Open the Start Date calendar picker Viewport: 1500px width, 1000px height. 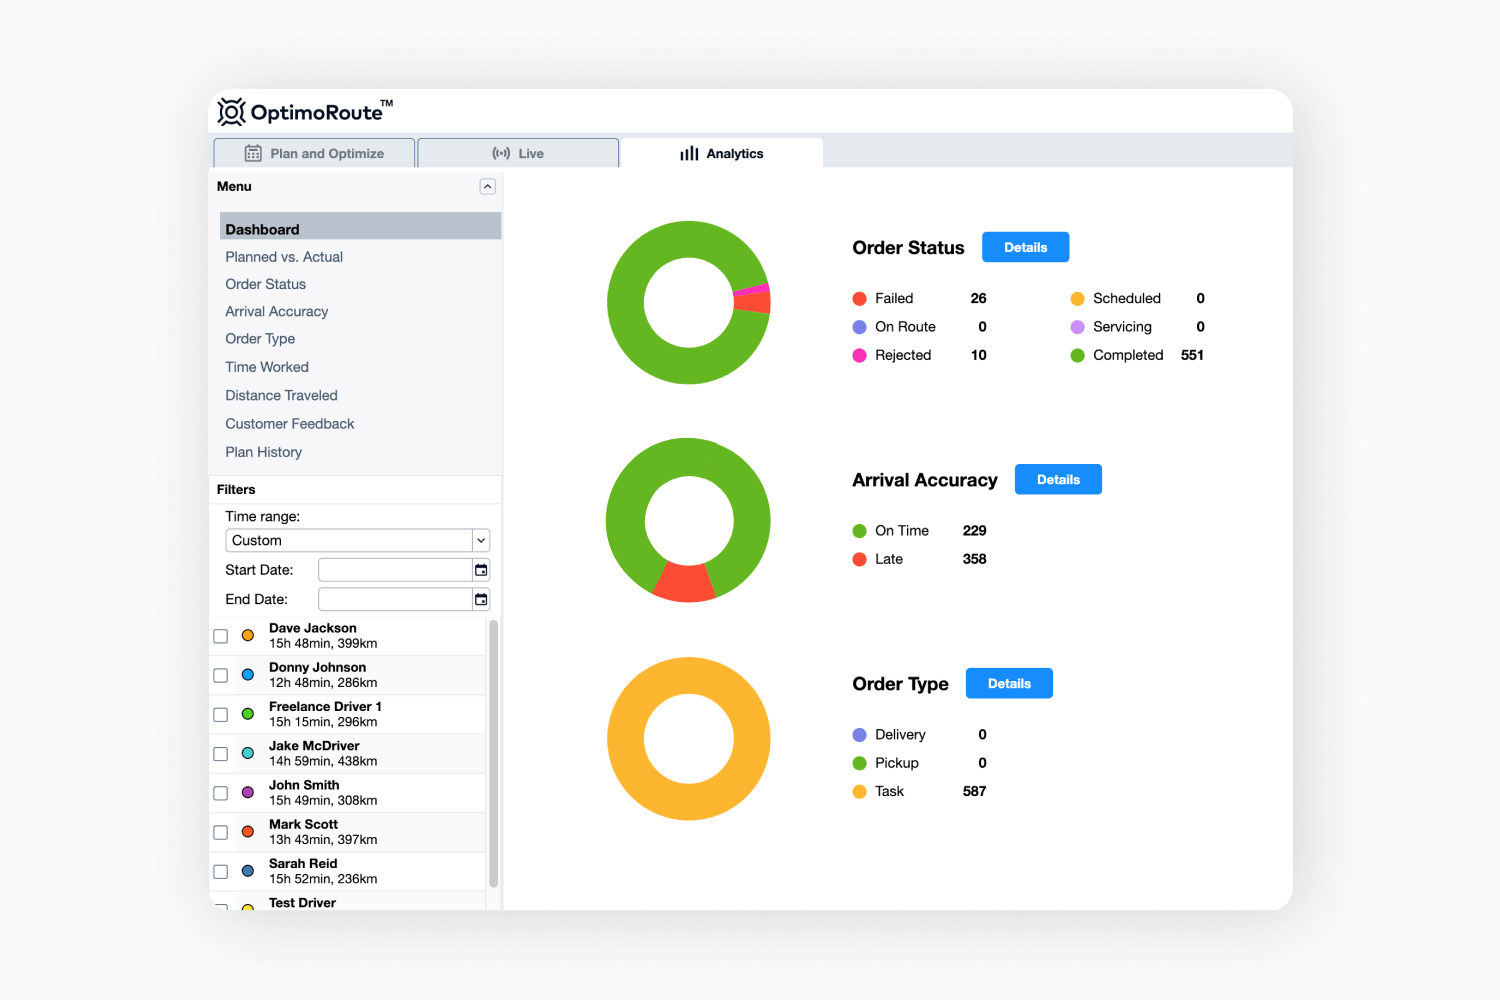pyautogui.click(x=481, y=569)
